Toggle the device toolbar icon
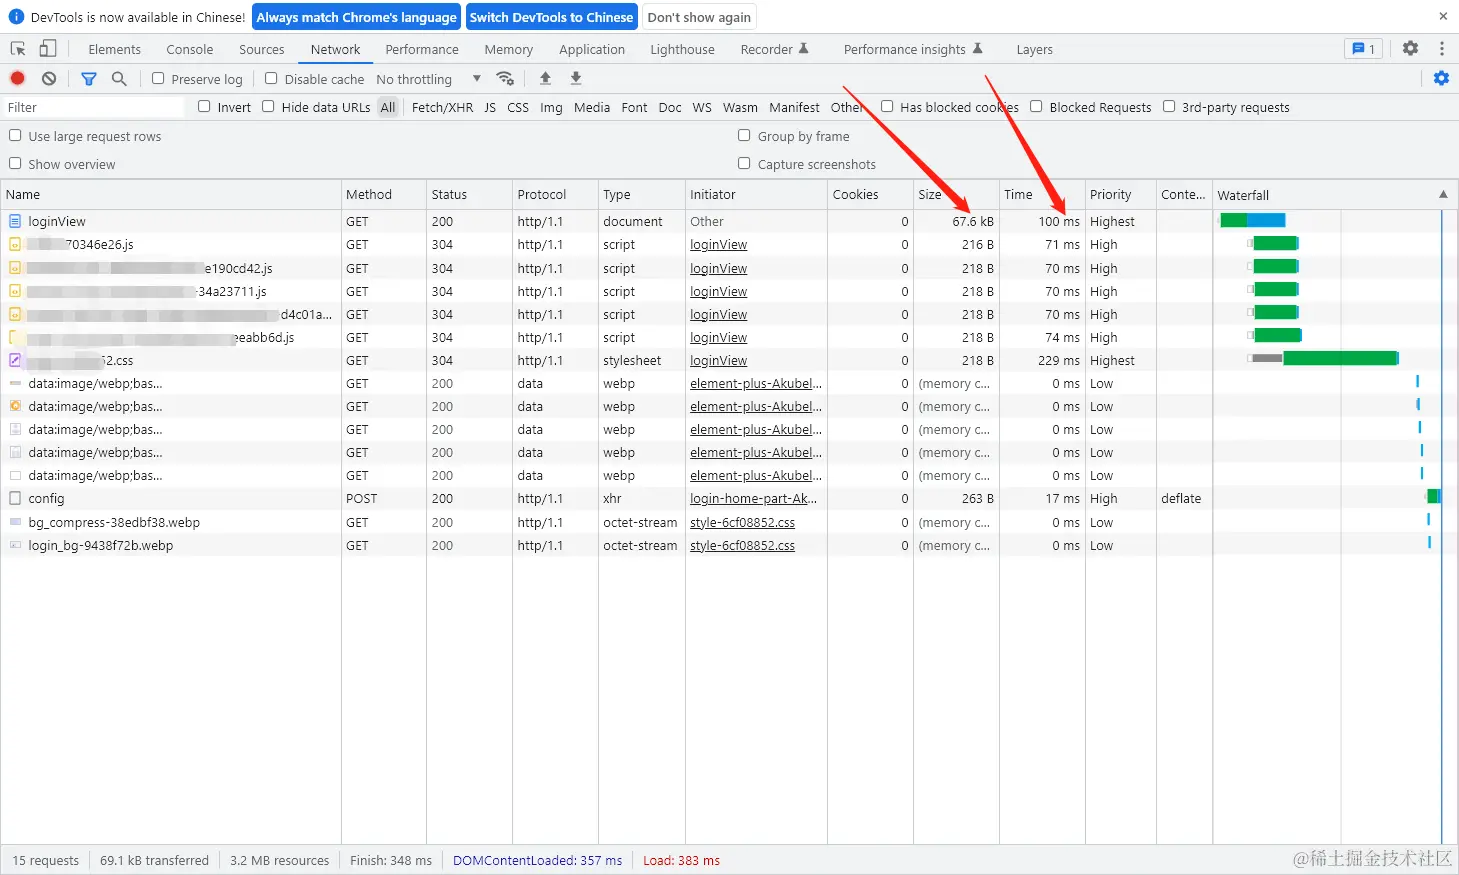1459x875 pixels. [x=48, y=49]
